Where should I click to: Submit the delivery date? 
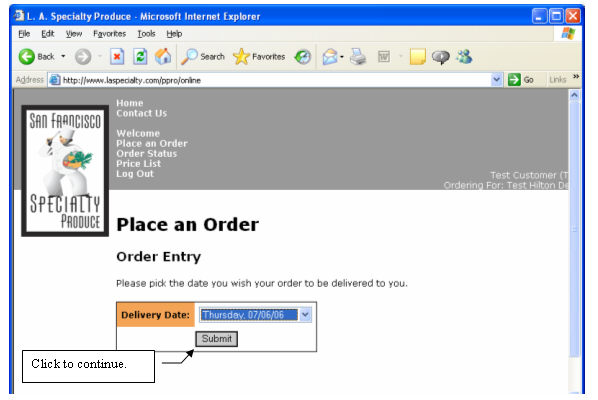(x=217, y=339)
